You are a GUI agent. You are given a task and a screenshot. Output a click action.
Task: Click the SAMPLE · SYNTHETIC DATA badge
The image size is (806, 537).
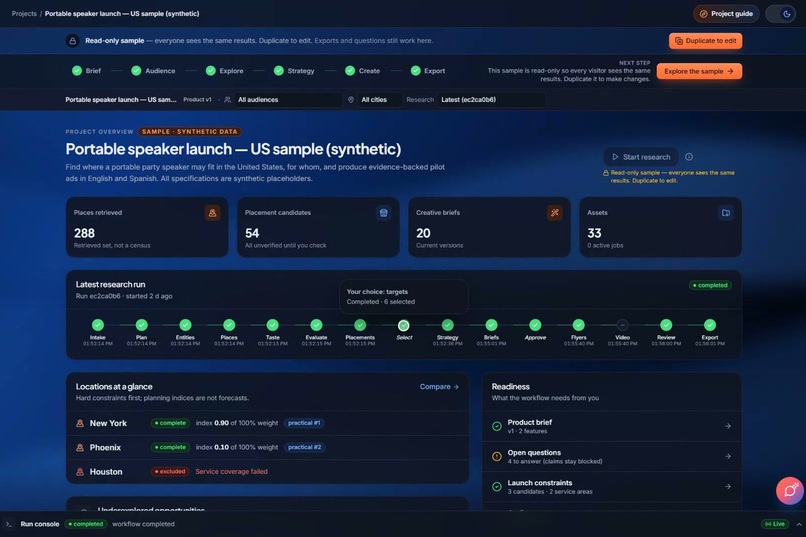190,132
